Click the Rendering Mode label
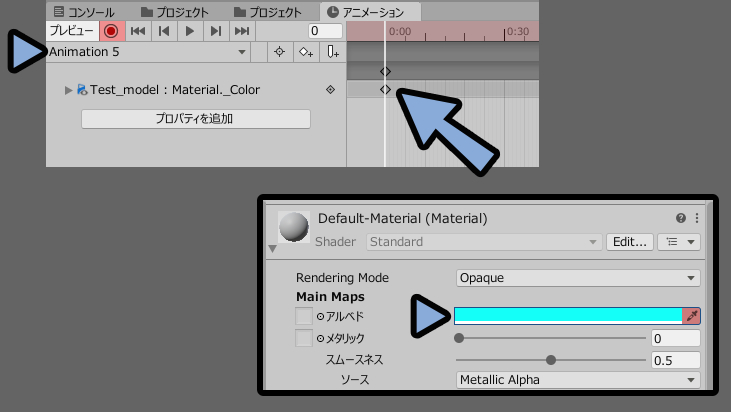Screen dimensions: 731x412 coord(342,278)
